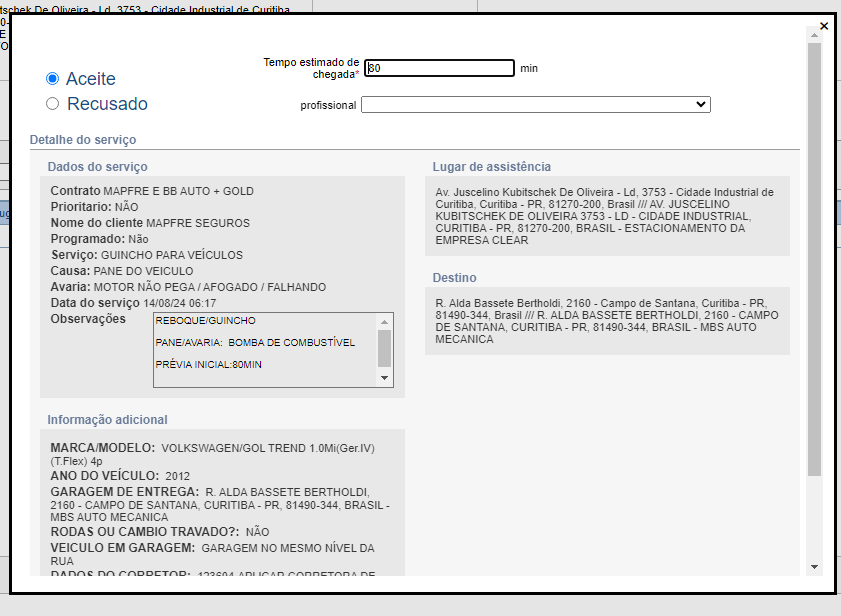This screenshot has width=841, height=616.
Task: Click the Prioritario: NÃO line
Action: click(x=94, y=207)
